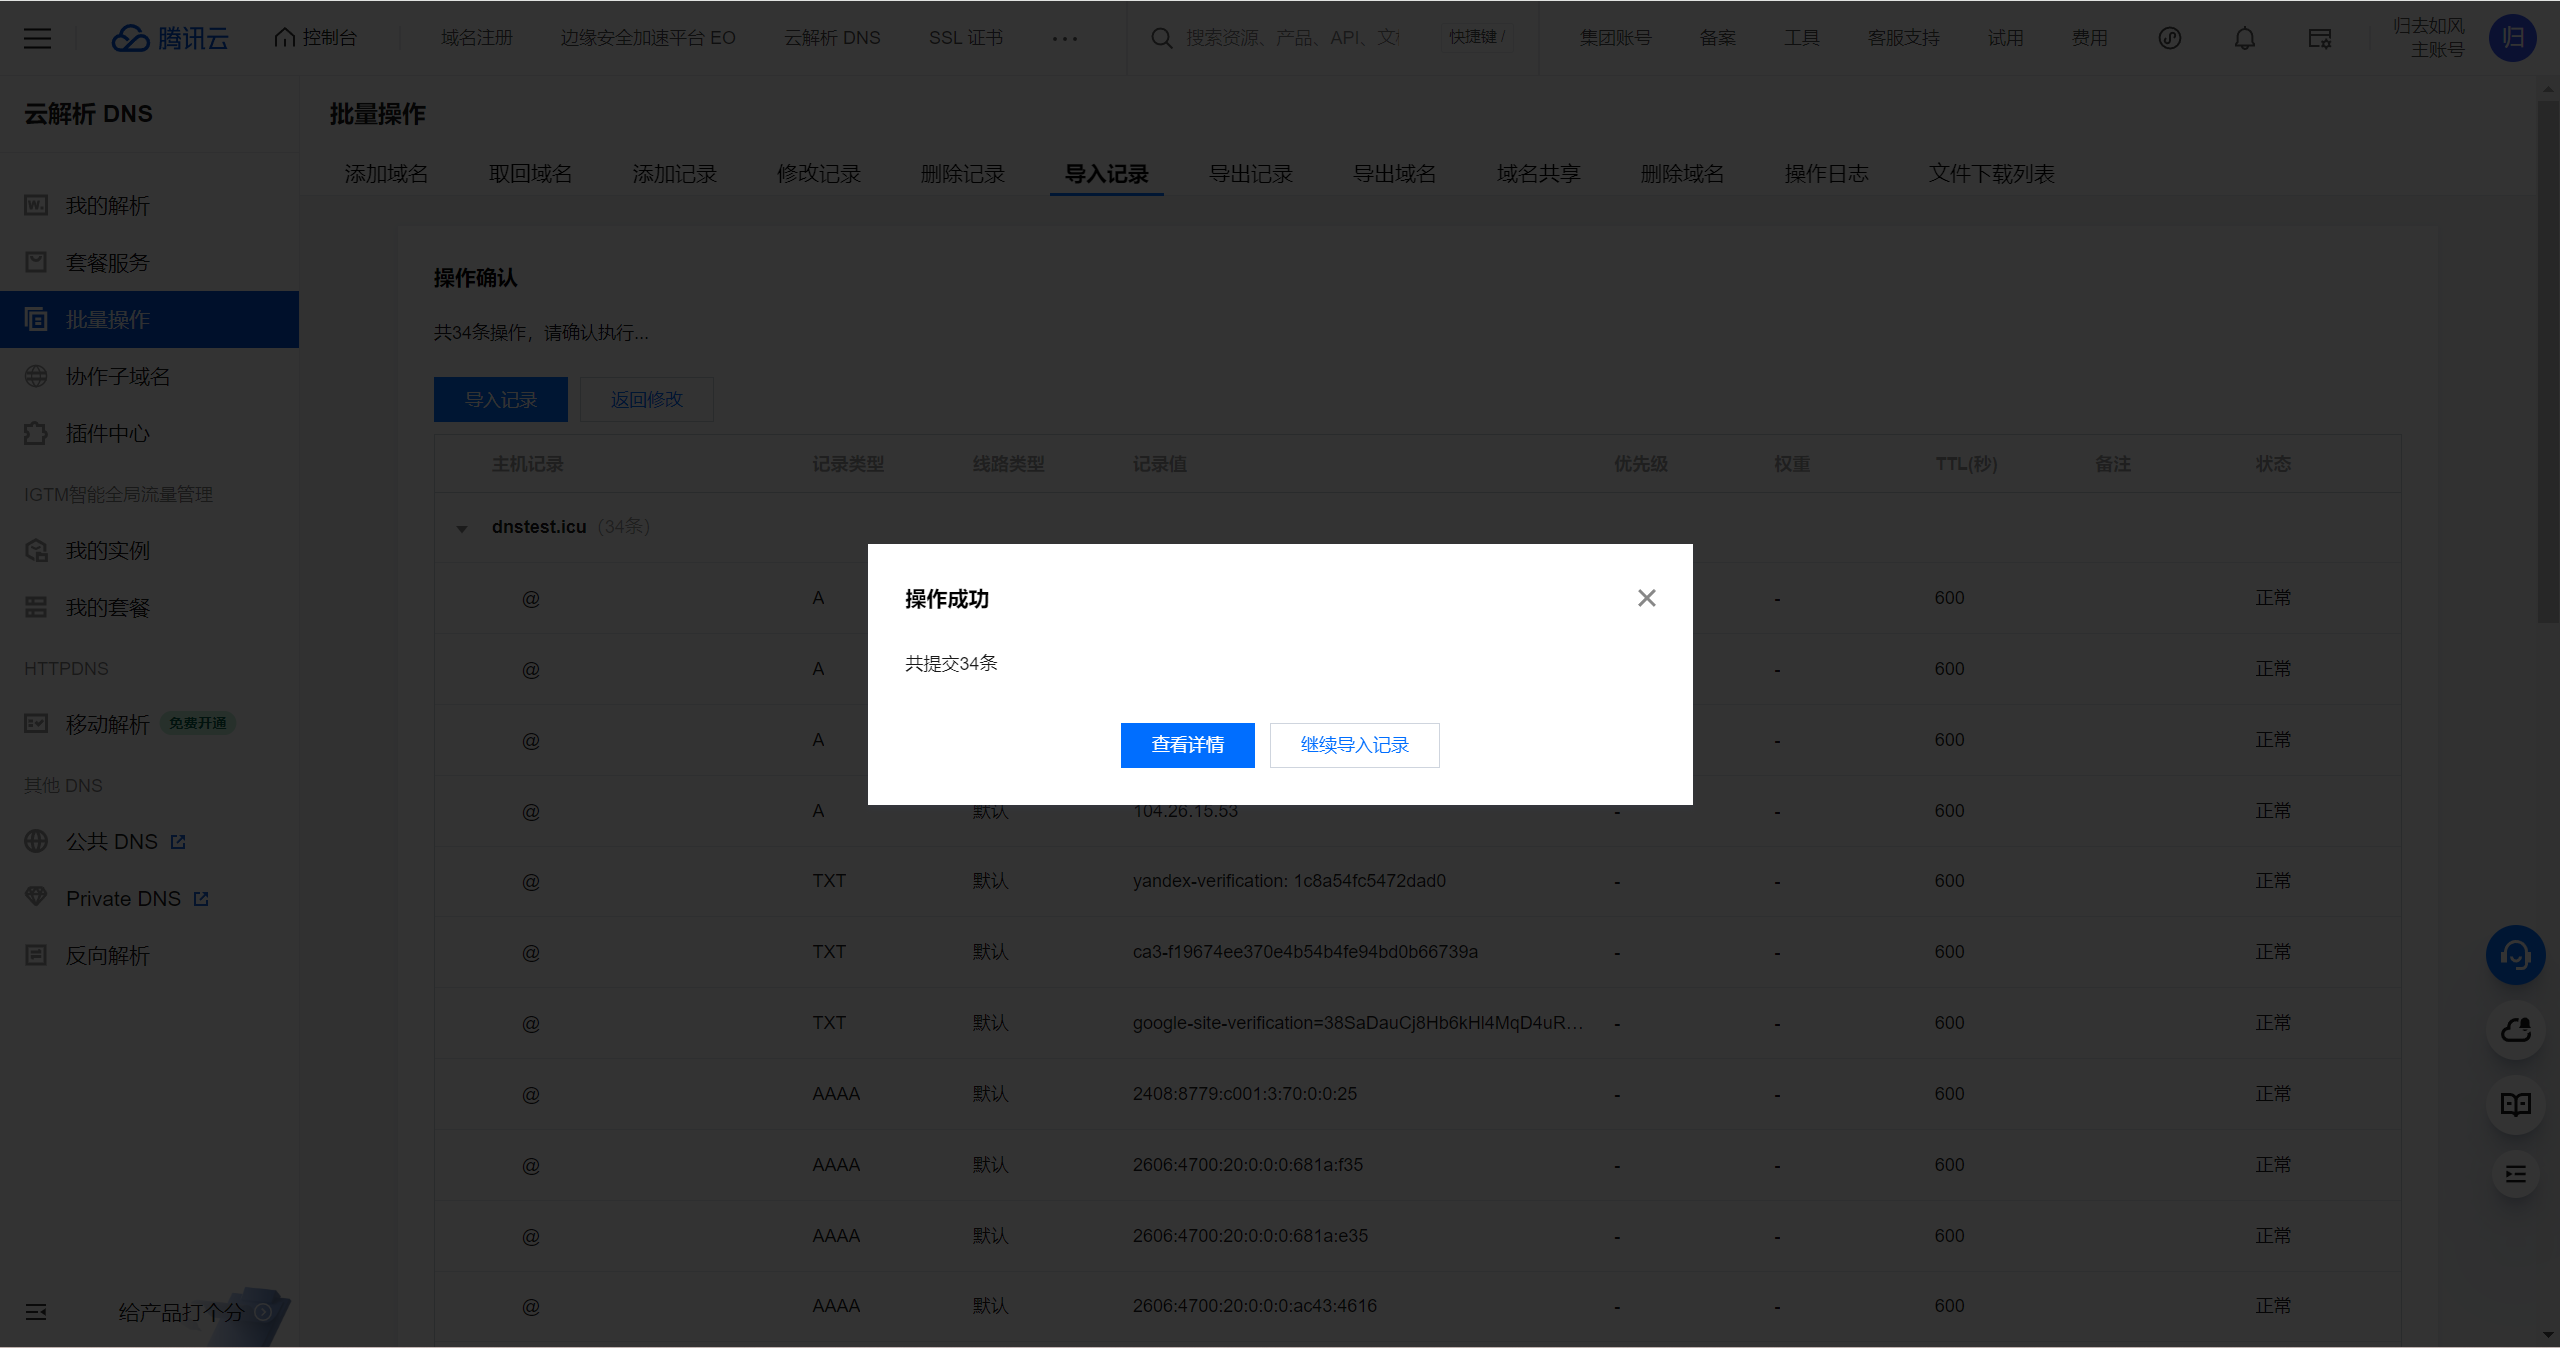Close the 操作成功 dialog

pos(1646,598)
